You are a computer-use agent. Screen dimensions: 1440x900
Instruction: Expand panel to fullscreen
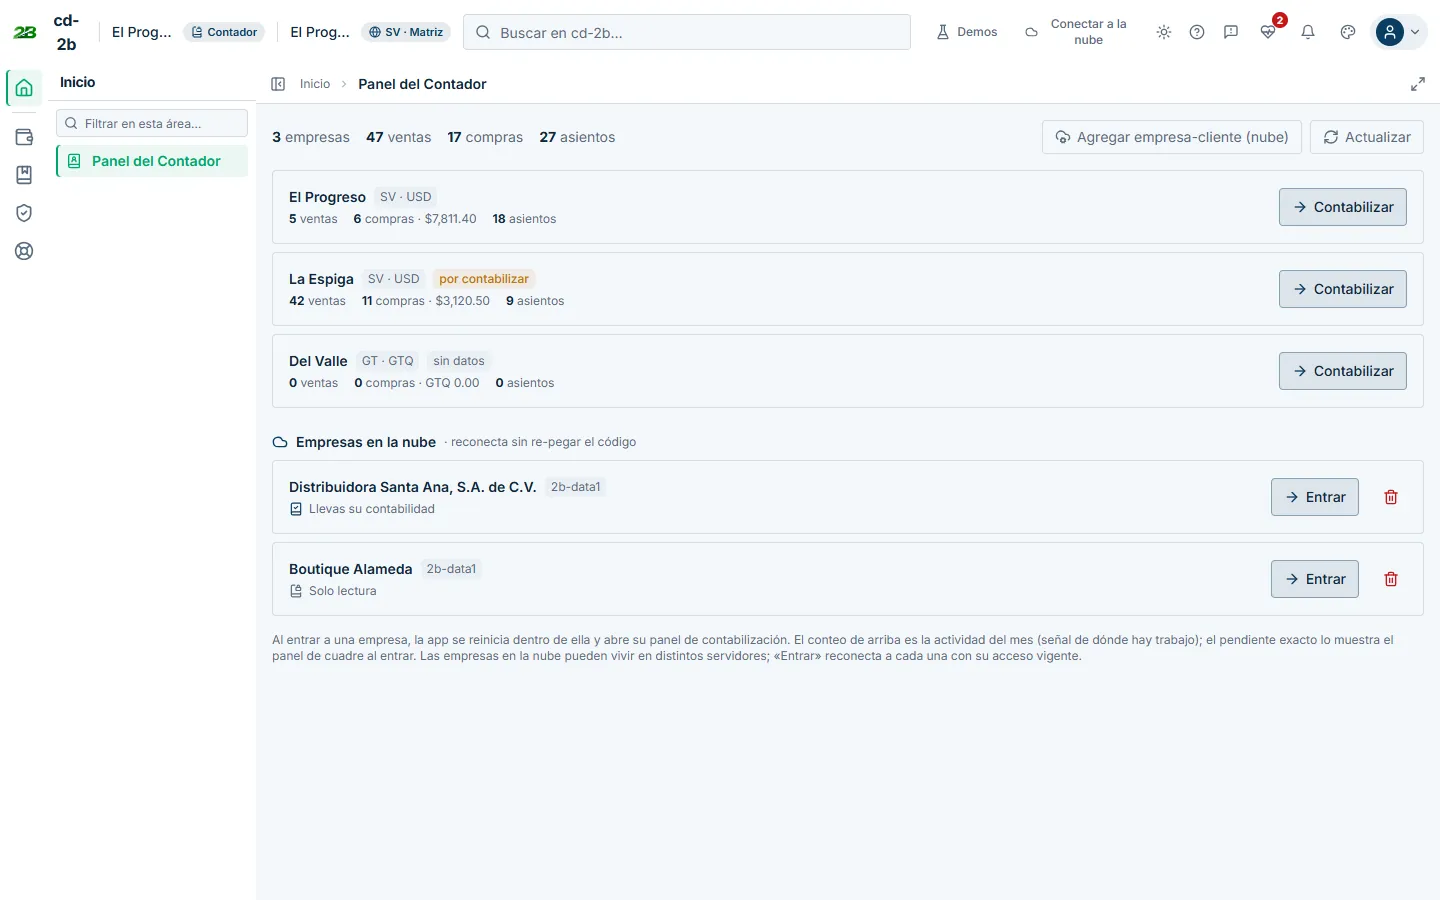(x=1417, y=84)
